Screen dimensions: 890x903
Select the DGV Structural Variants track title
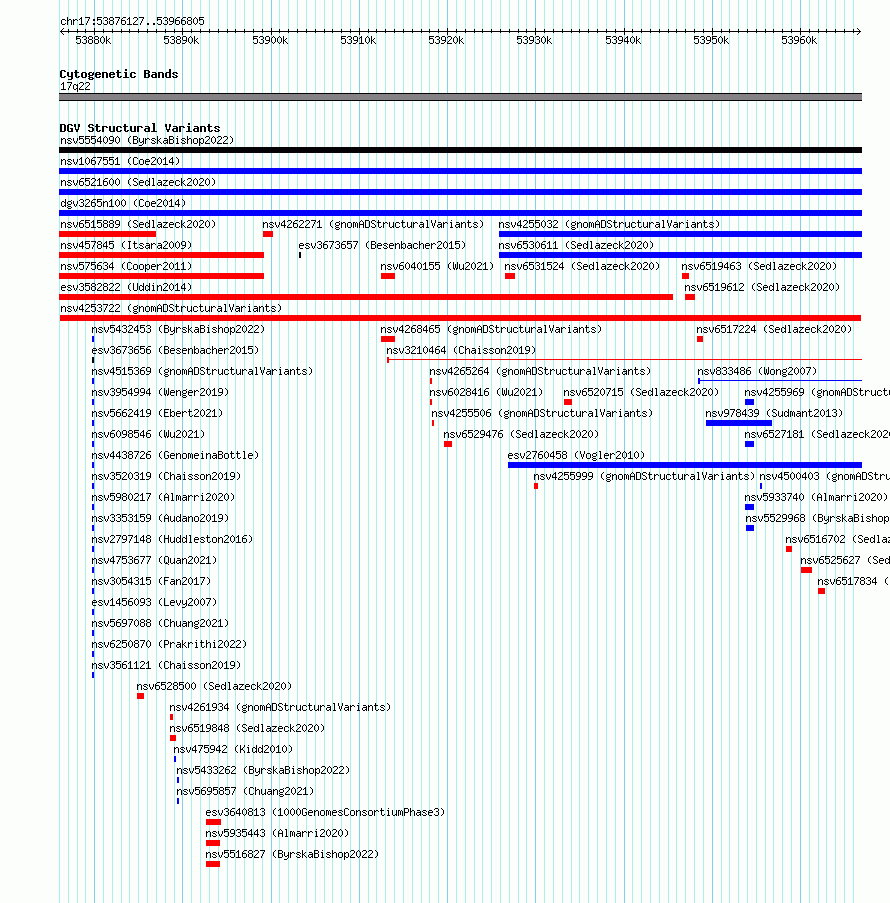(x=140, y=128)
